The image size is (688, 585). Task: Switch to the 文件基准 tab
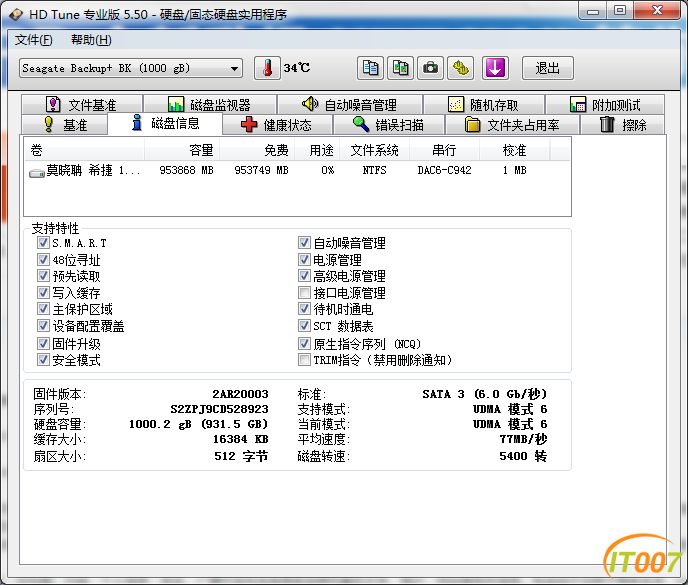point(82,104)
